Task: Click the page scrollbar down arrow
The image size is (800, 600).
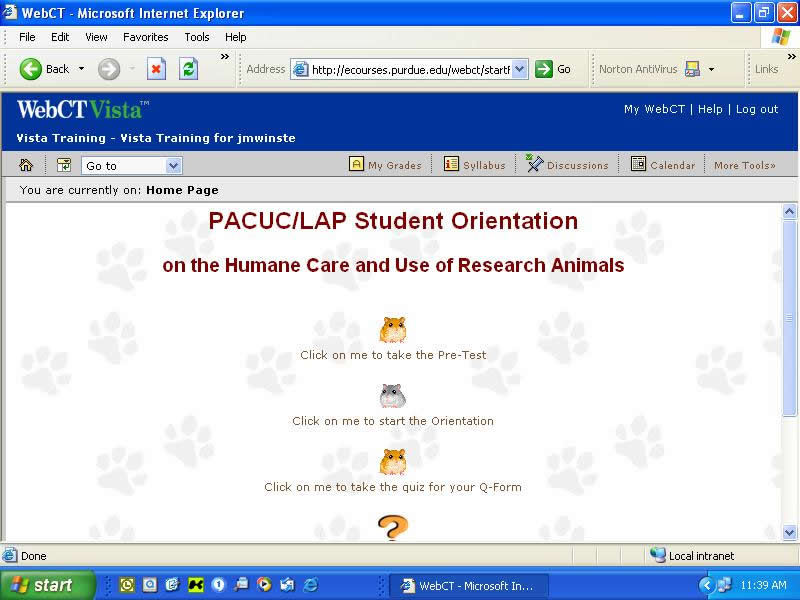Action: 789,533
